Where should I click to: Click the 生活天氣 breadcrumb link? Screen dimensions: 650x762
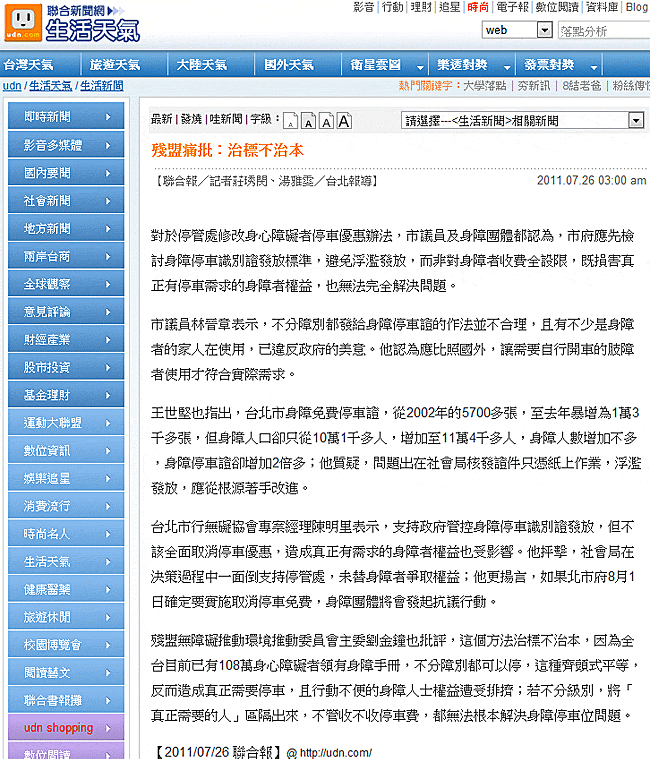coord(51,86)
